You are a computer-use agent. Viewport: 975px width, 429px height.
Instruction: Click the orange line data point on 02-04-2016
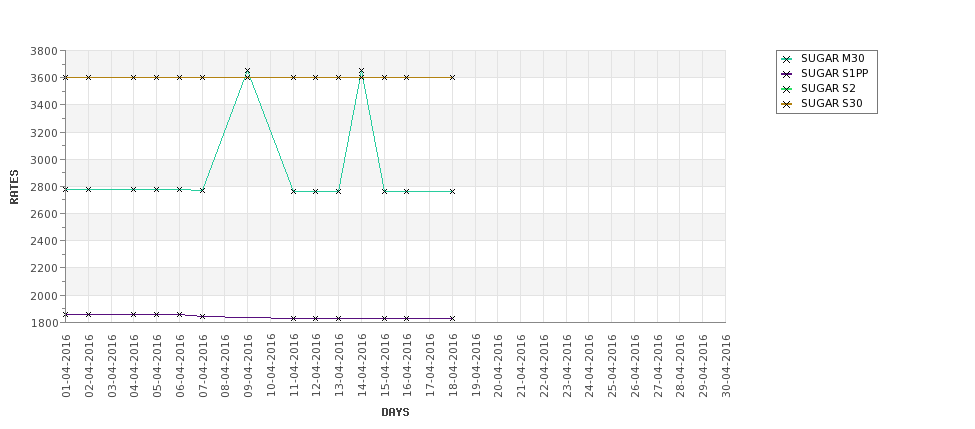point(88,78)
